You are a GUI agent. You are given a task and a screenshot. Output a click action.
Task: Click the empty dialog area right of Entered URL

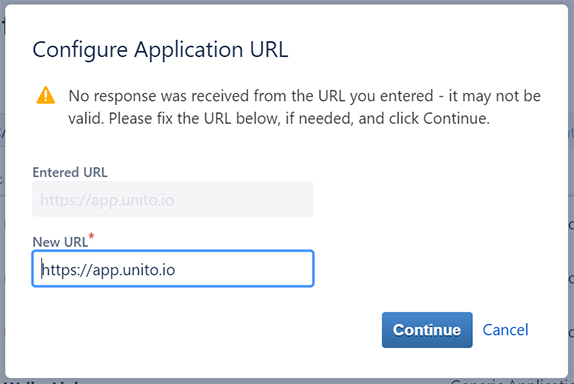click(439, 199)
